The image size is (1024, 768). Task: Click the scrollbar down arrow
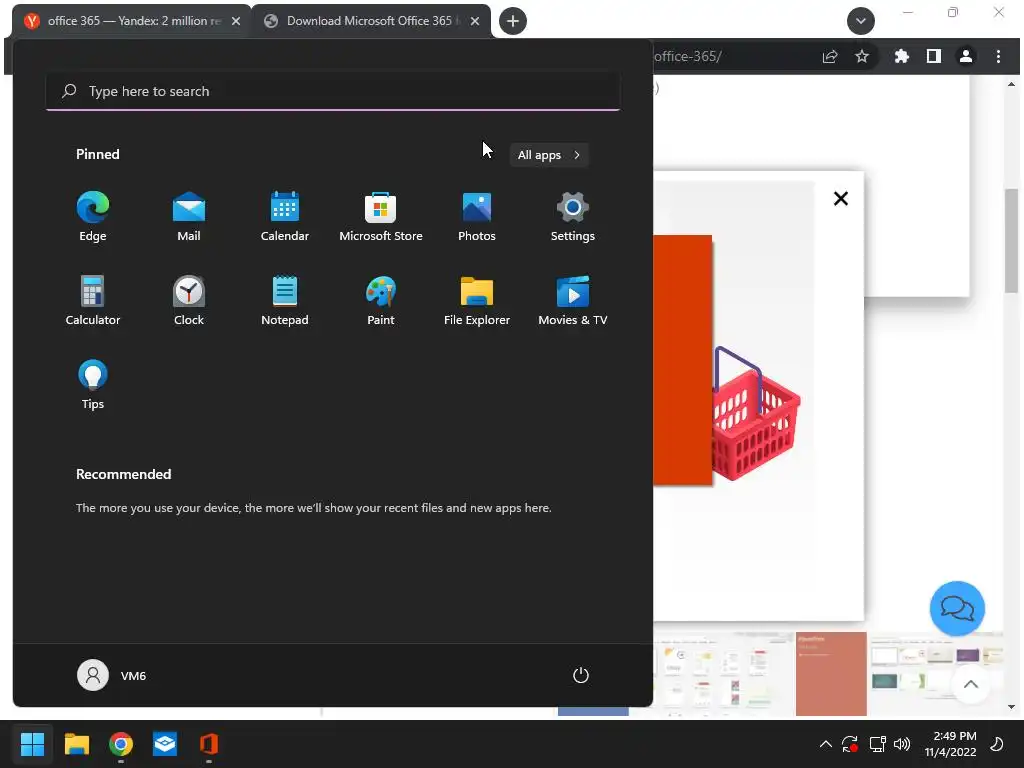(1011, 707)
